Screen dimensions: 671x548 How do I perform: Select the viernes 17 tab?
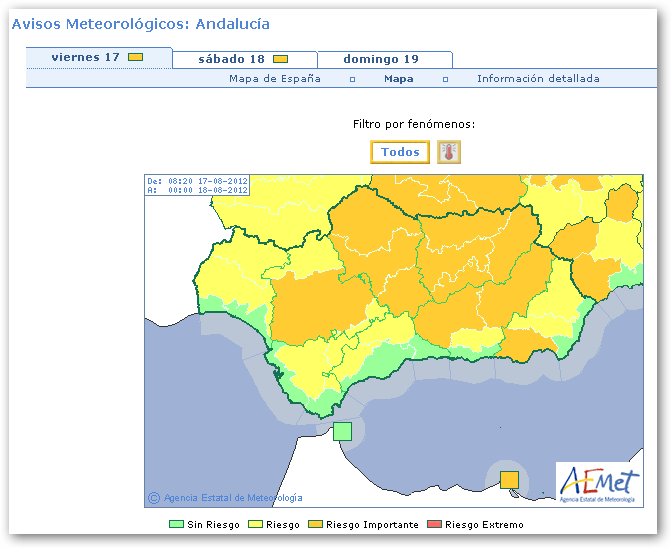[x=86, y=57]
